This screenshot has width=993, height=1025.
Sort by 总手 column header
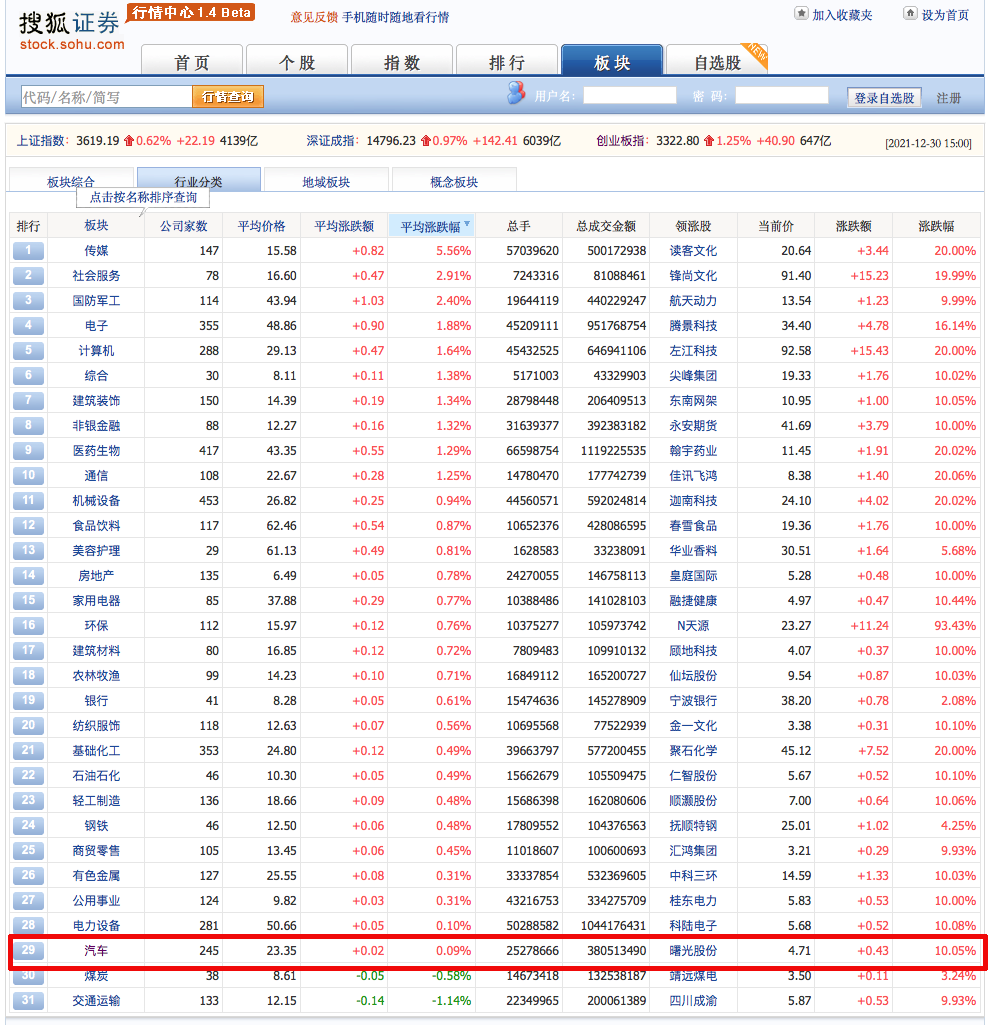tap(518, 226)
